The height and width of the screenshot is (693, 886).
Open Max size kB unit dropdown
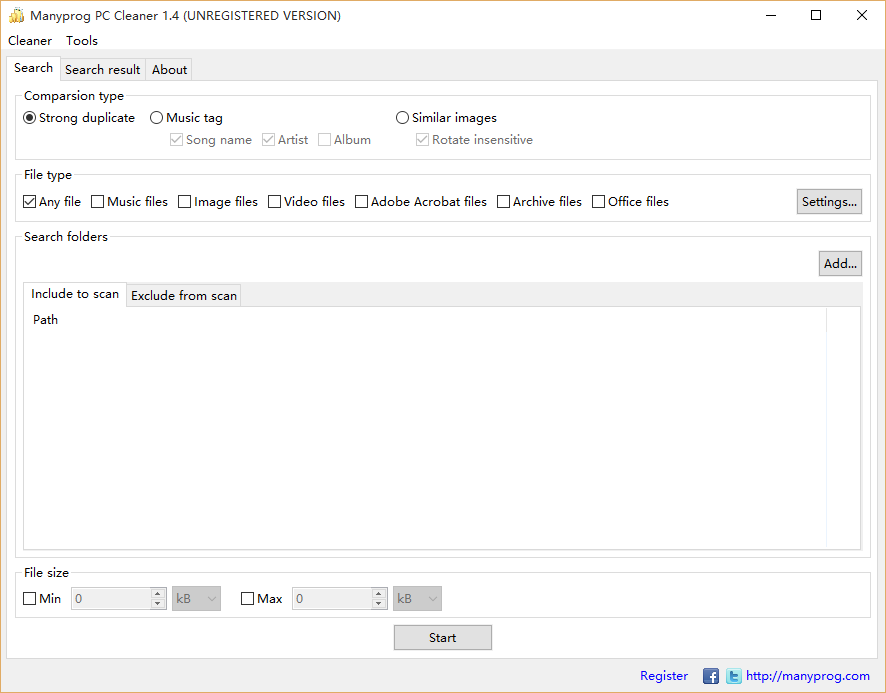coord(417,599)
